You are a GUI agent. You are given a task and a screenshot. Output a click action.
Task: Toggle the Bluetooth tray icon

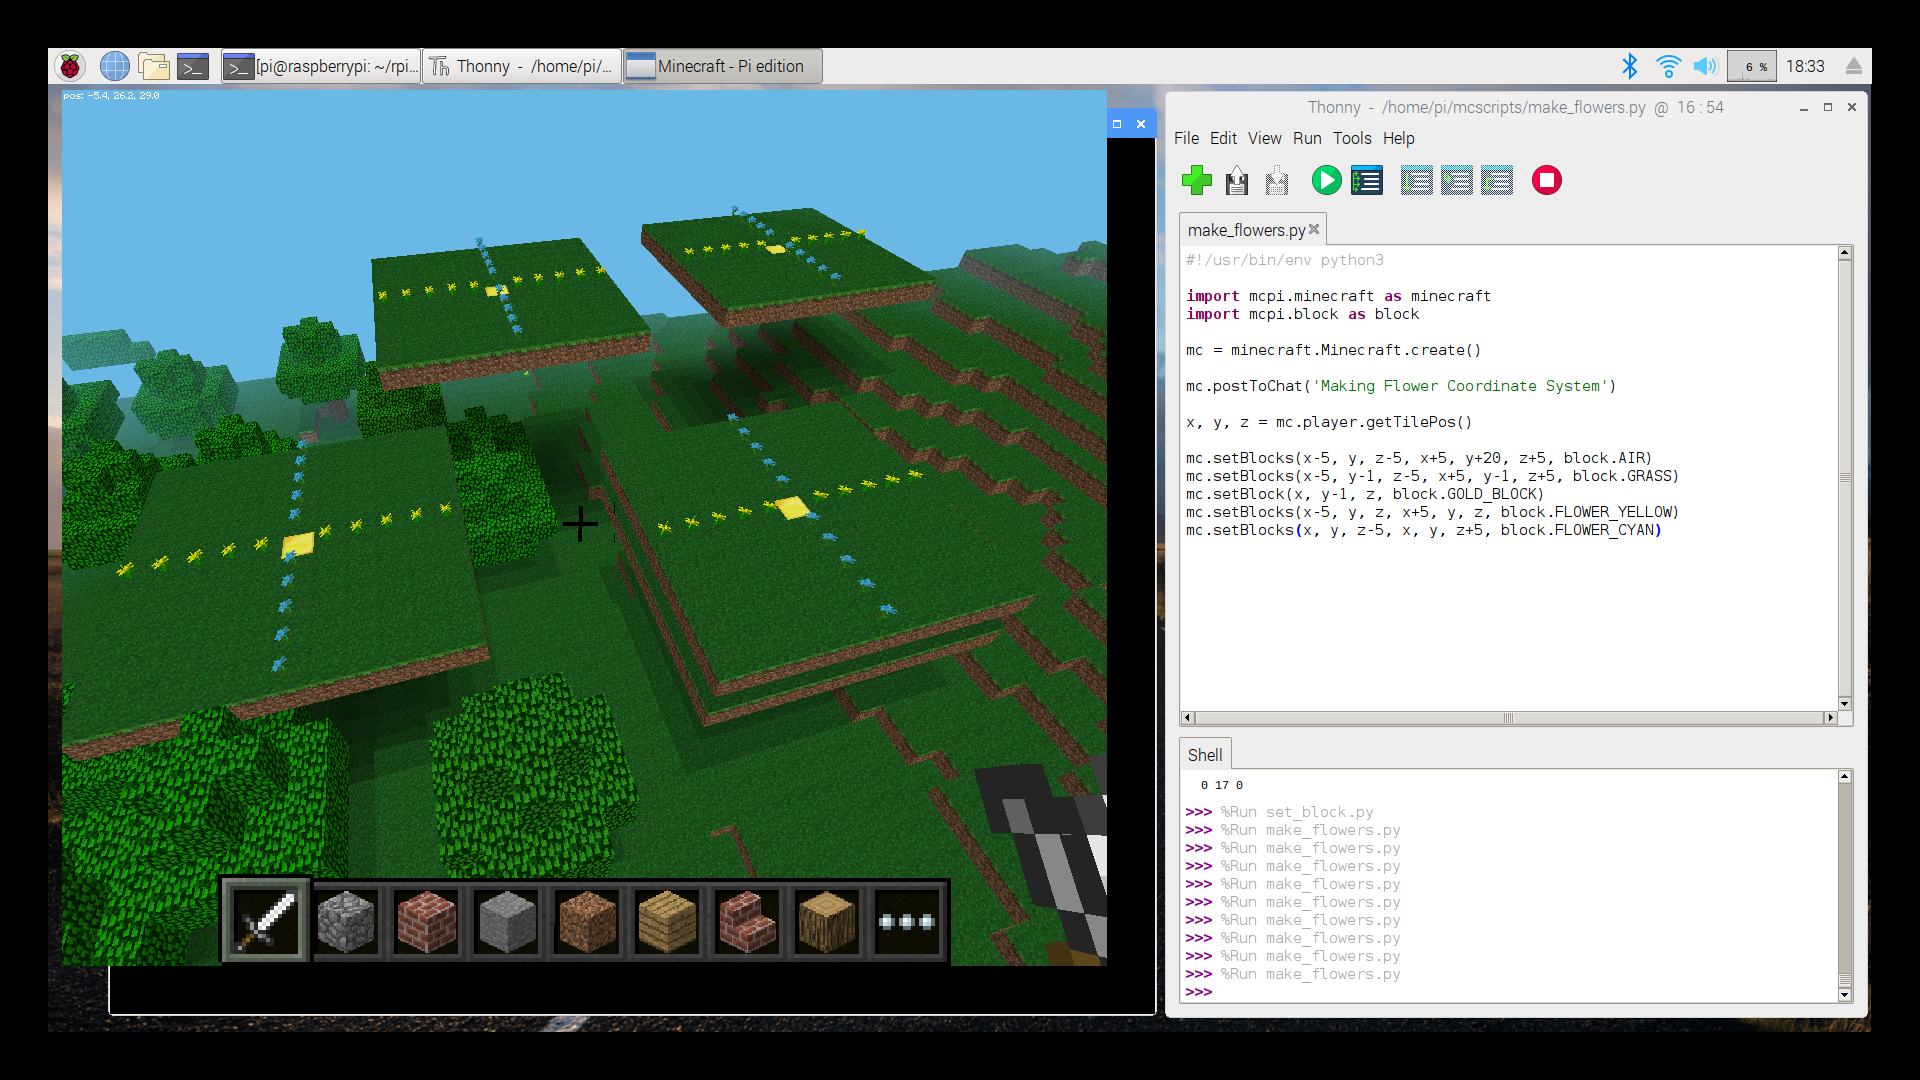(x=1629, y=66)
